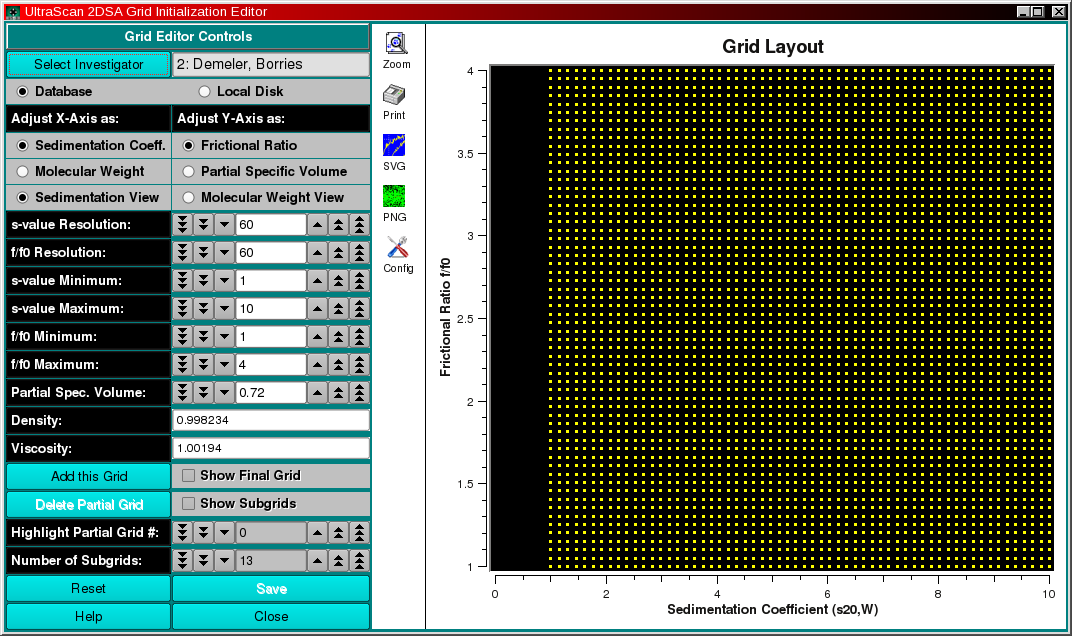Switch to Sedimentation View

click(x=23, y=198)
